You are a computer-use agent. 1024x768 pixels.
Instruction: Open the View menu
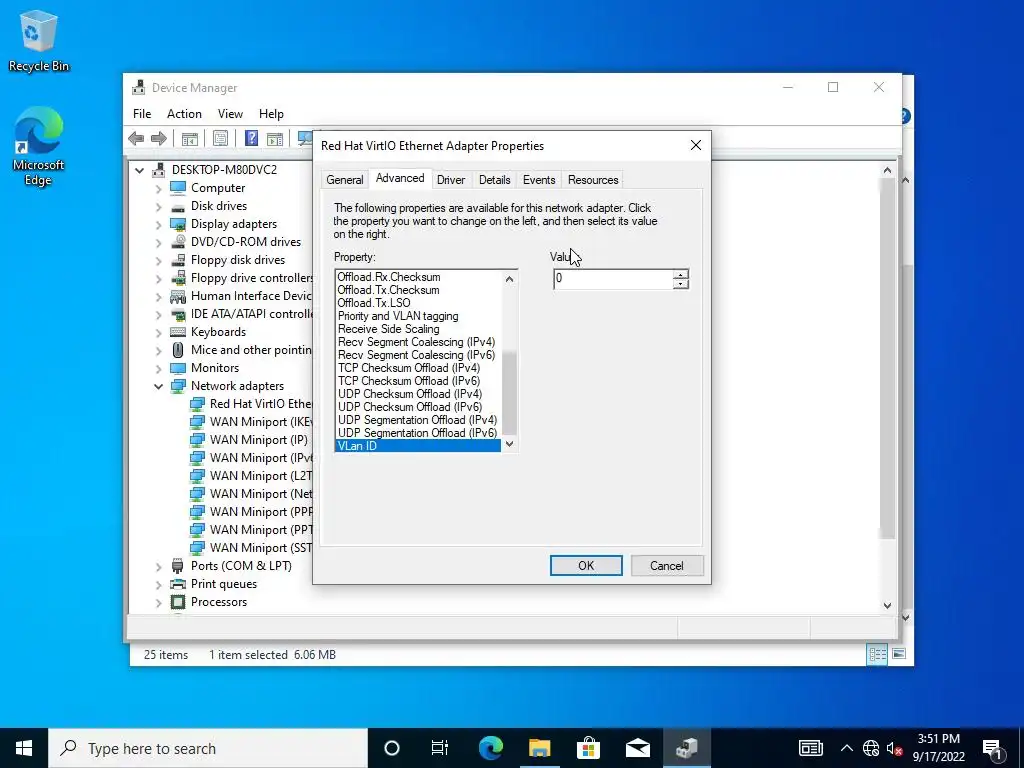click(230, 114)
